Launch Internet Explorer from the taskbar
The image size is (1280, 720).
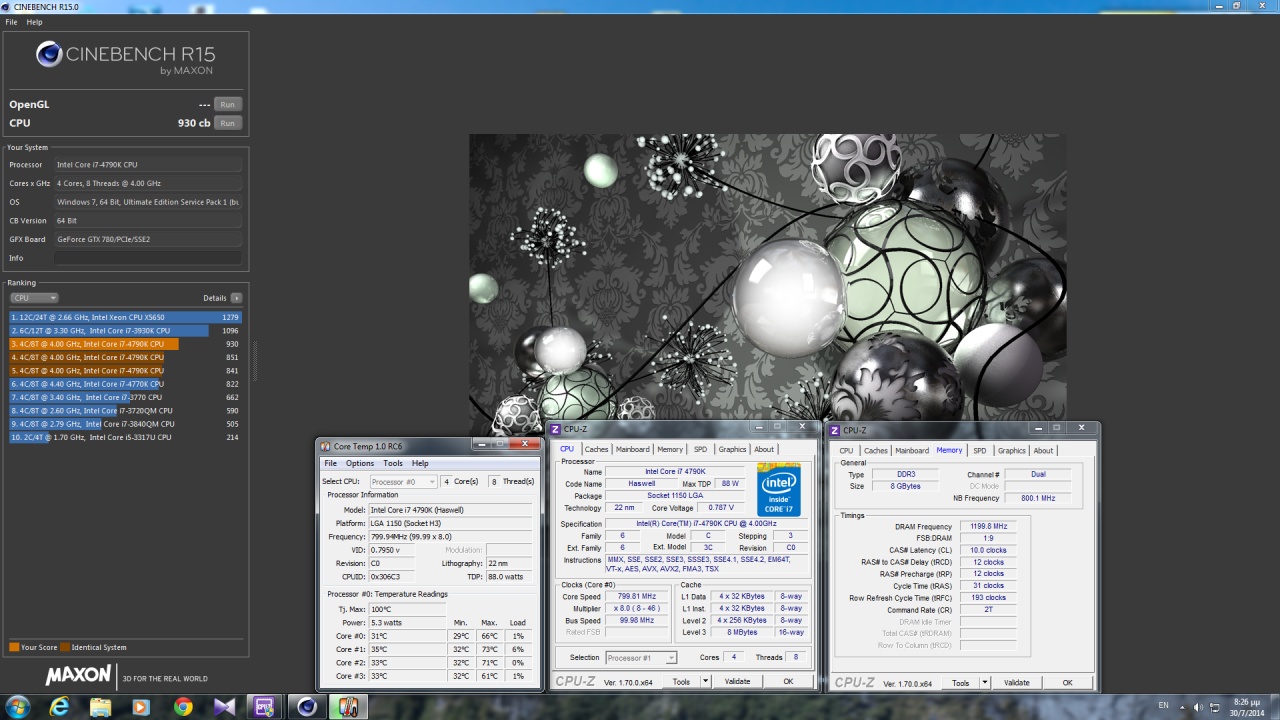tap(60, 707)
